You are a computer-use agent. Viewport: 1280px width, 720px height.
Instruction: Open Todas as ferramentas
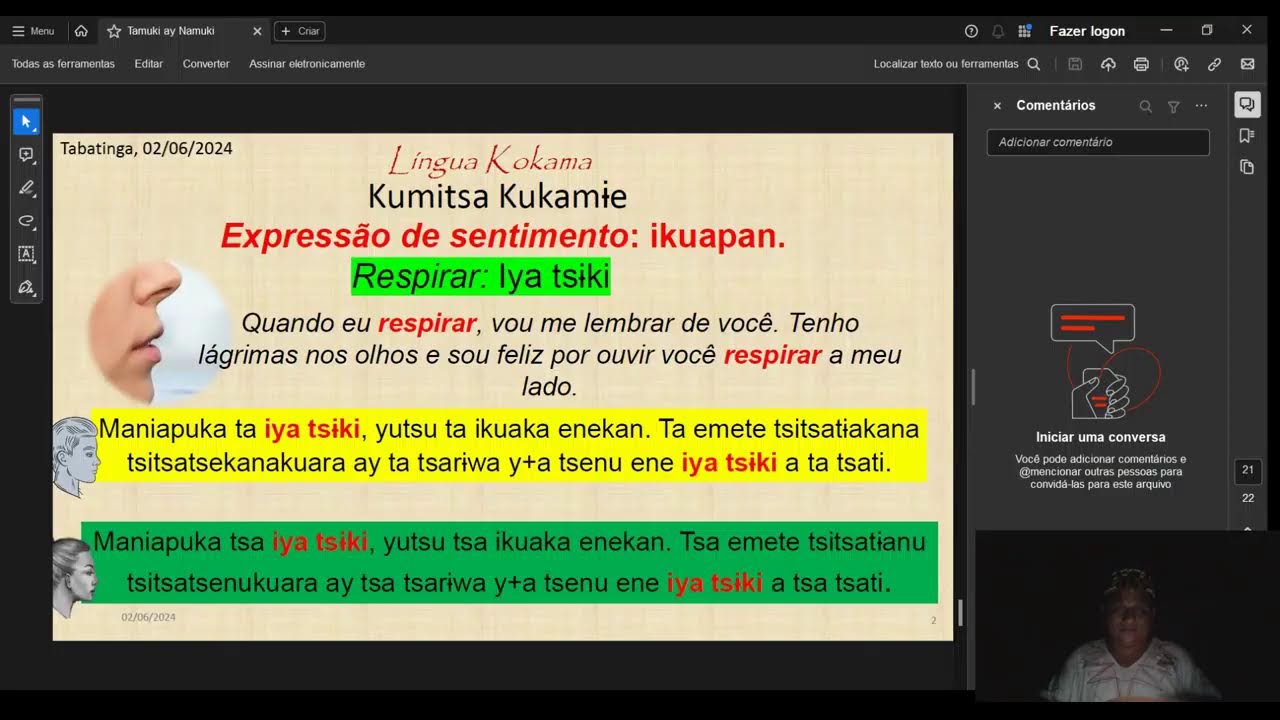pos(63,64)
